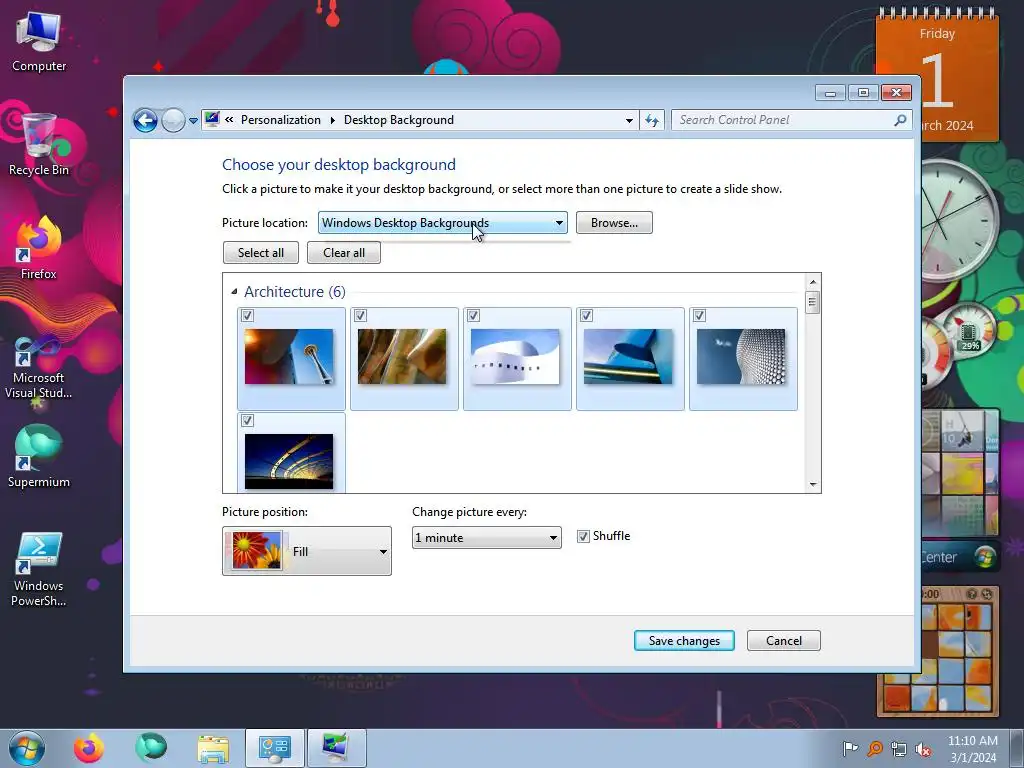Image resolution: width=1024 pixels, height=768 pixels.
Task: Click the network tray icon
Action: click(x=899, y=749)
